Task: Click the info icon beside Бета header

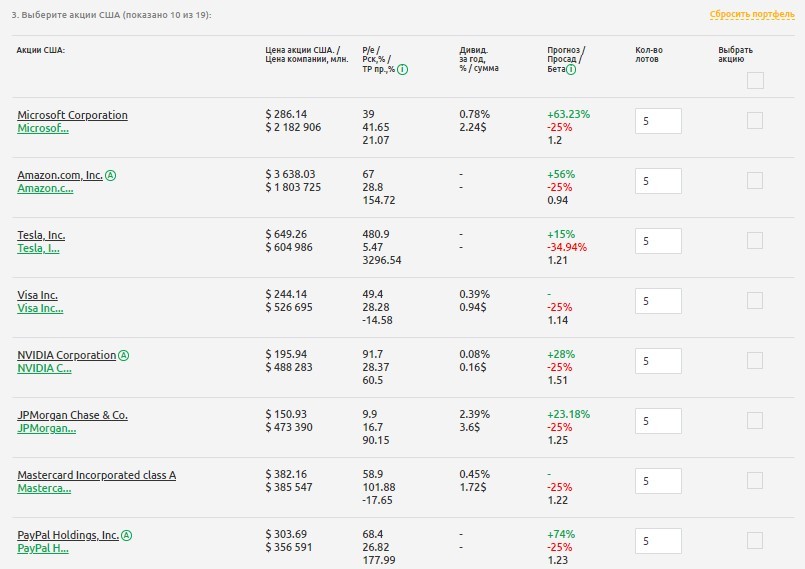Action: click(x=571, y=69)
